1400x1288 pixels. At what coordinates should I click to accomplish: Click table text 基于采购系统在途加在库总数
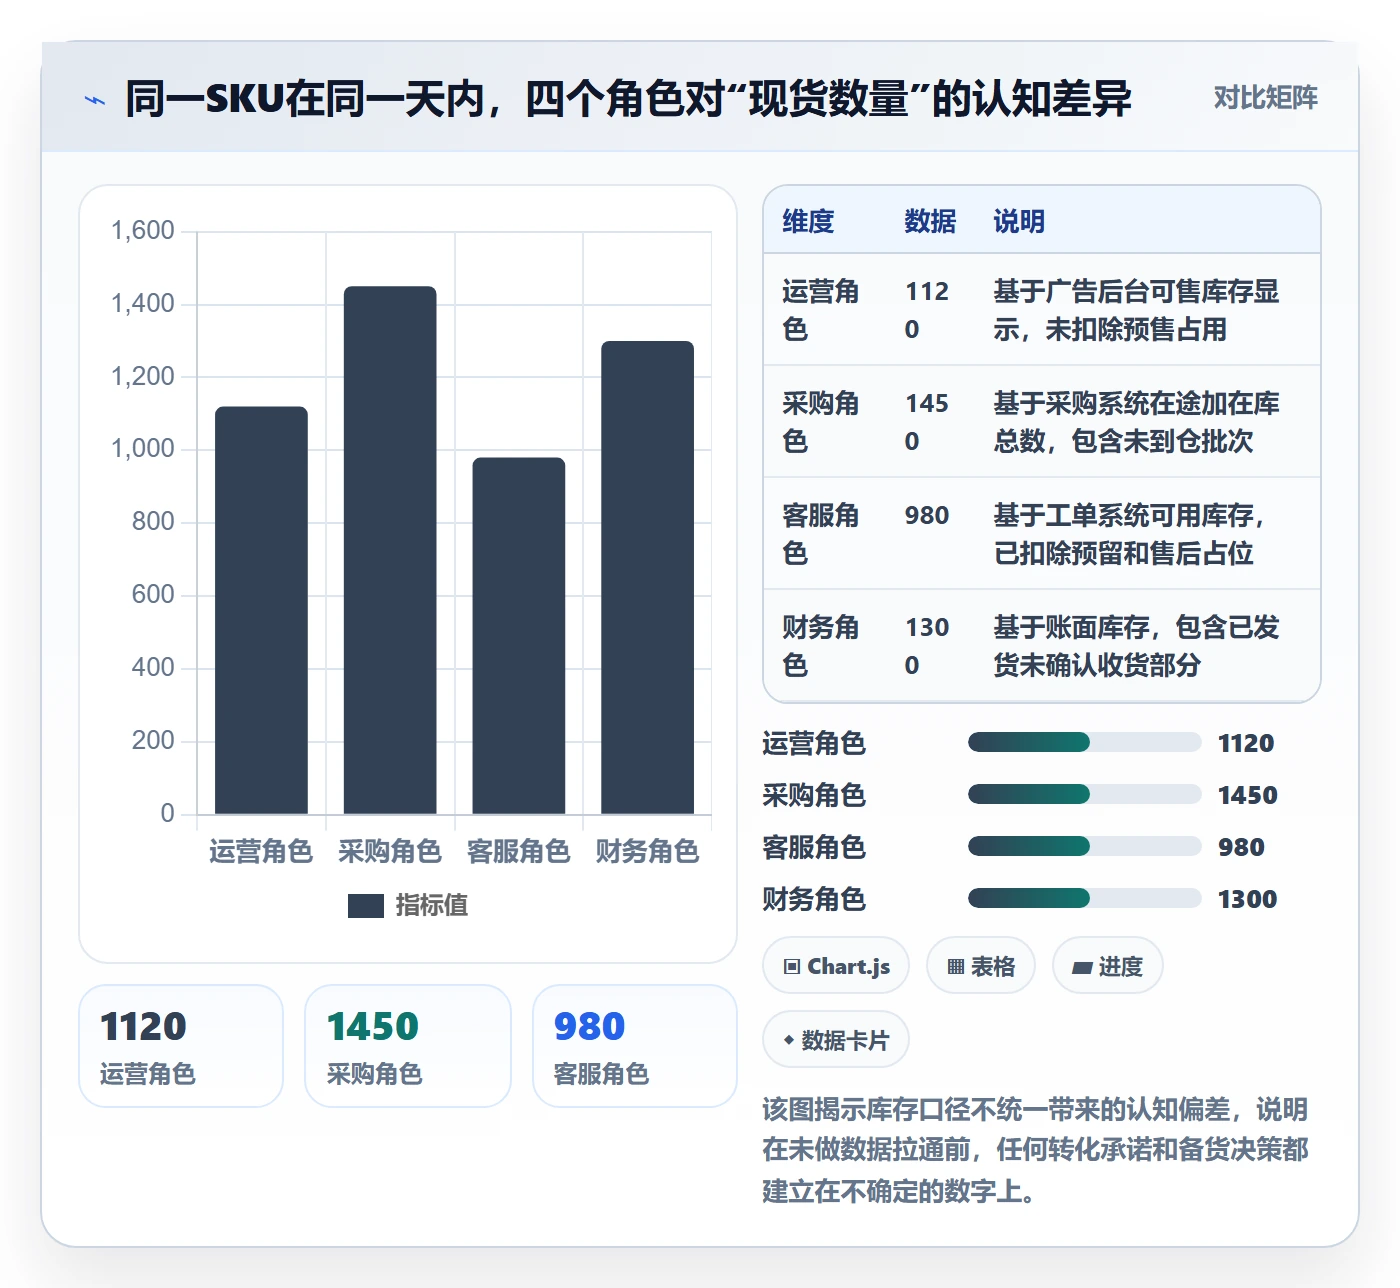pyautogui.click(x=1136, y=422)
